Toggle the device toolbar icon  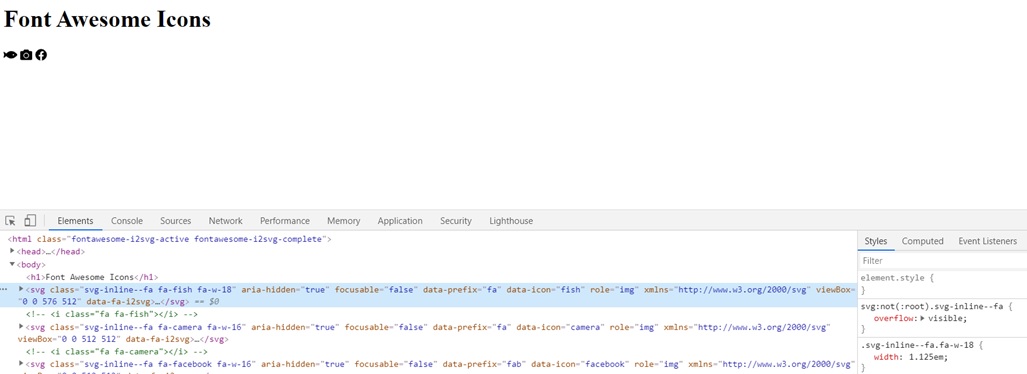pyautogui.click(x=30, y=221)
